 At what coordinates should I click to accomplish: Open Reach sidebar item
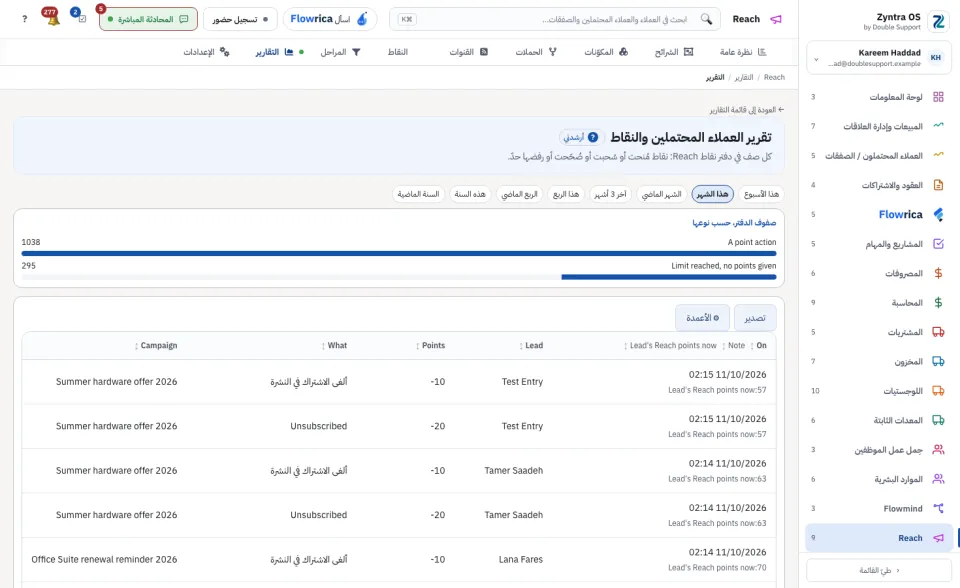[x=879, y=538]
